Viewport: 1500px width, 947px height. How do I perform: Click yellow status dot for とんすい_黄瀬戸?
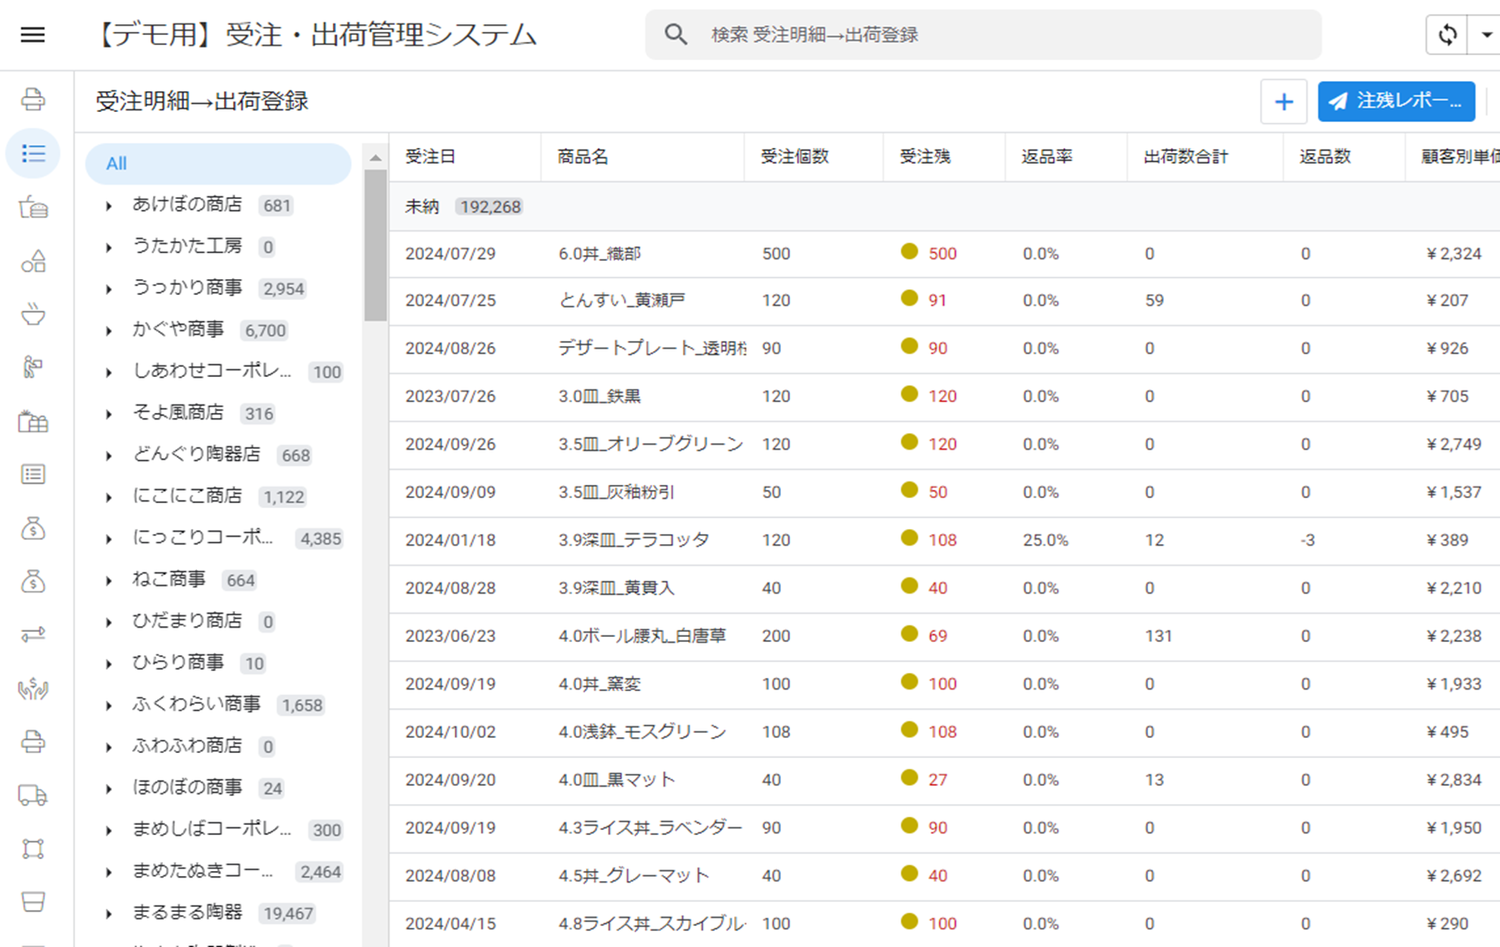pyautogui.click(x=909, y=298)
